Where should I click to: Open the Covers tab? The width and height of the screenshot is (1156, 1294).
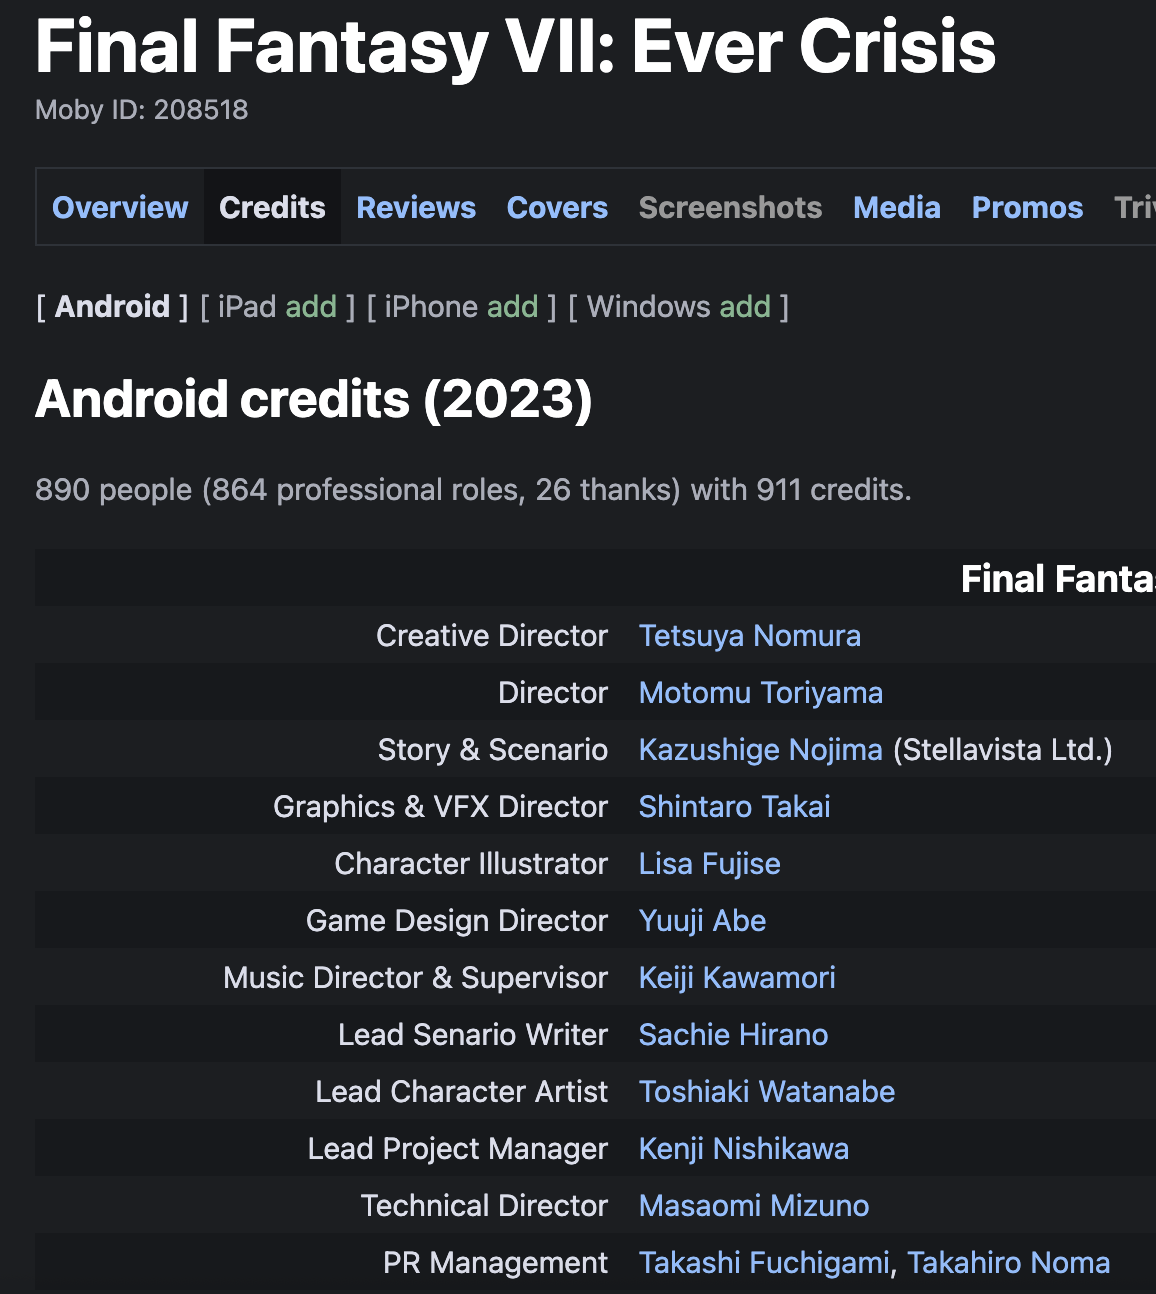tap(557, 207)
